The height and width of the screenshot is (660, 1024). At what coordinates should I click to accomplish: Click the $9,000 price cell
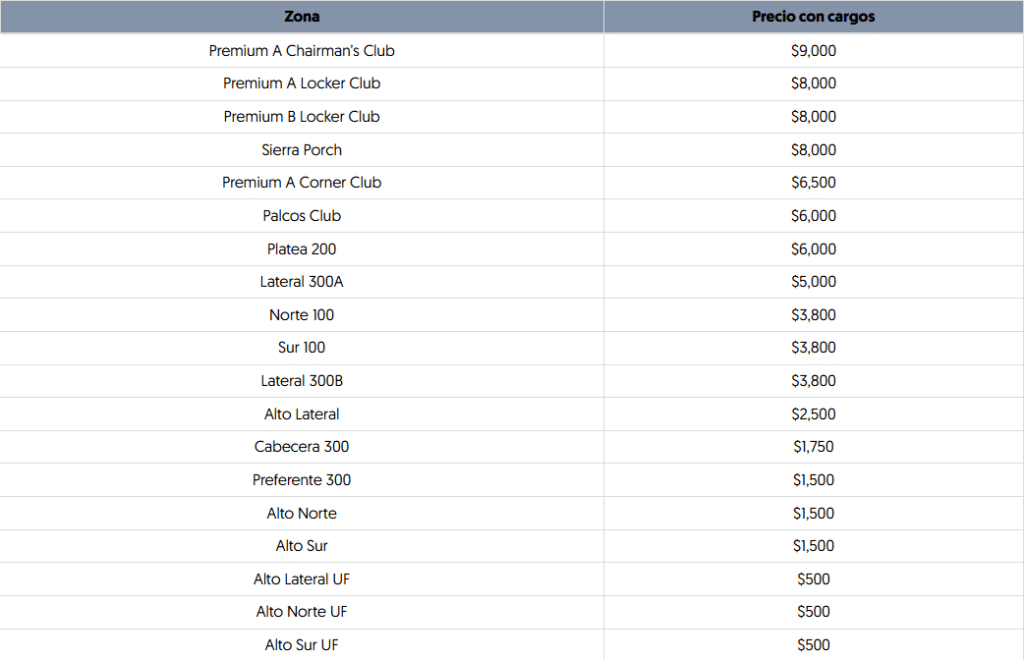point(813,50)
